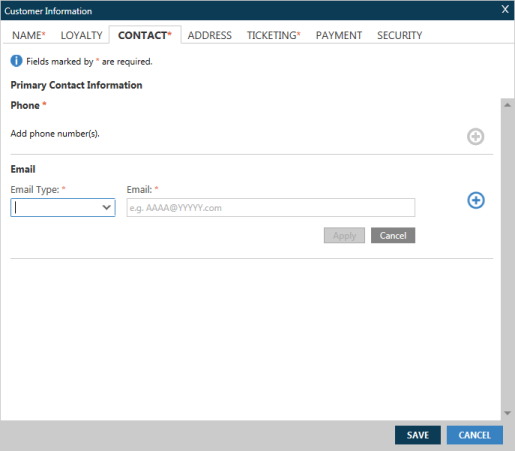Click the blue add email plus icon
The height and width of the screenshot is (451, 515).
(476, 200)
